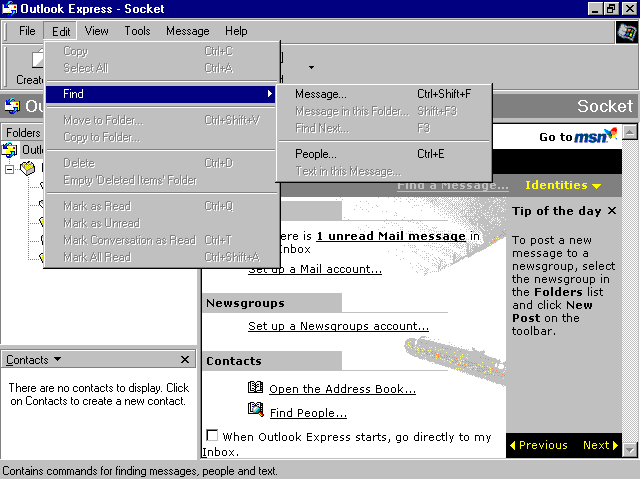This screenshot has width=640, height=480.
Task: Click the Outlook Express folder tree icon
Action: click(x=10, y=149)
